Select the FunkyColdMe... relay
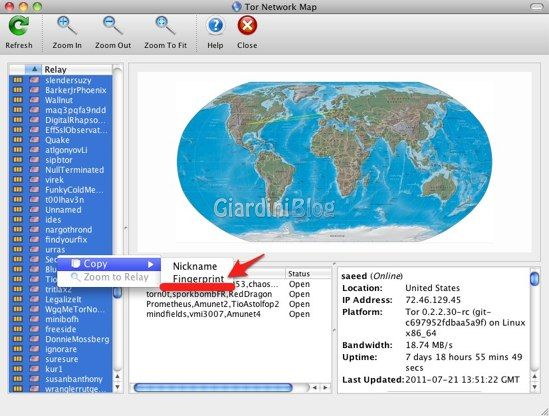The width and height of the screenshot is (549, 416). point(74,190)
